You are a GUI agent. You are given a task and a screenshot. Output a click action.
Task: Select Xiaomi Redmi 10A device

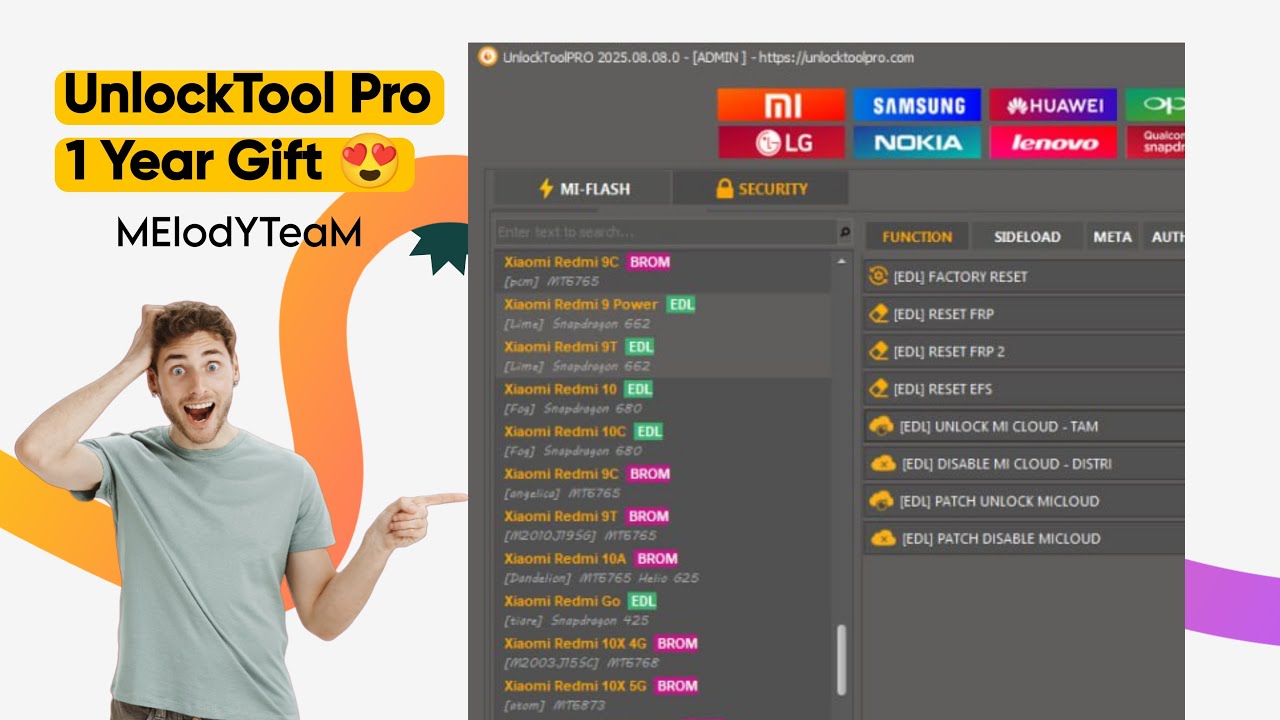[x=664, y=568]
